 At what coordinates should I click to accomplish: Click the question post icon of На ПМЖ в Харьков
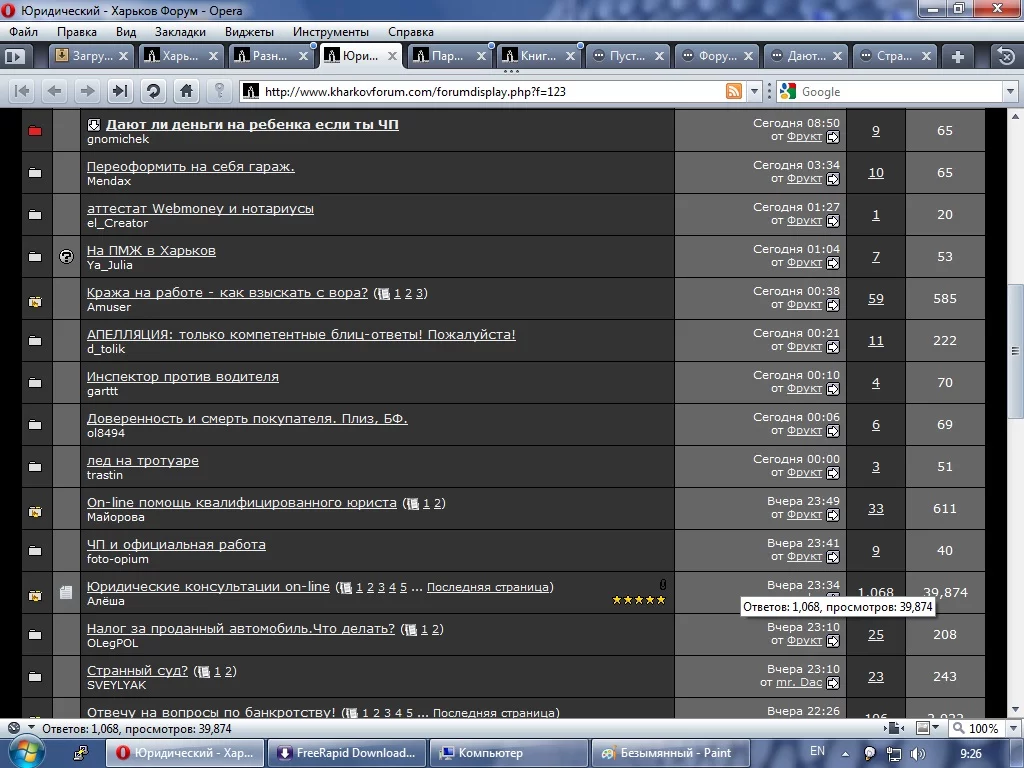pos(66,257)
